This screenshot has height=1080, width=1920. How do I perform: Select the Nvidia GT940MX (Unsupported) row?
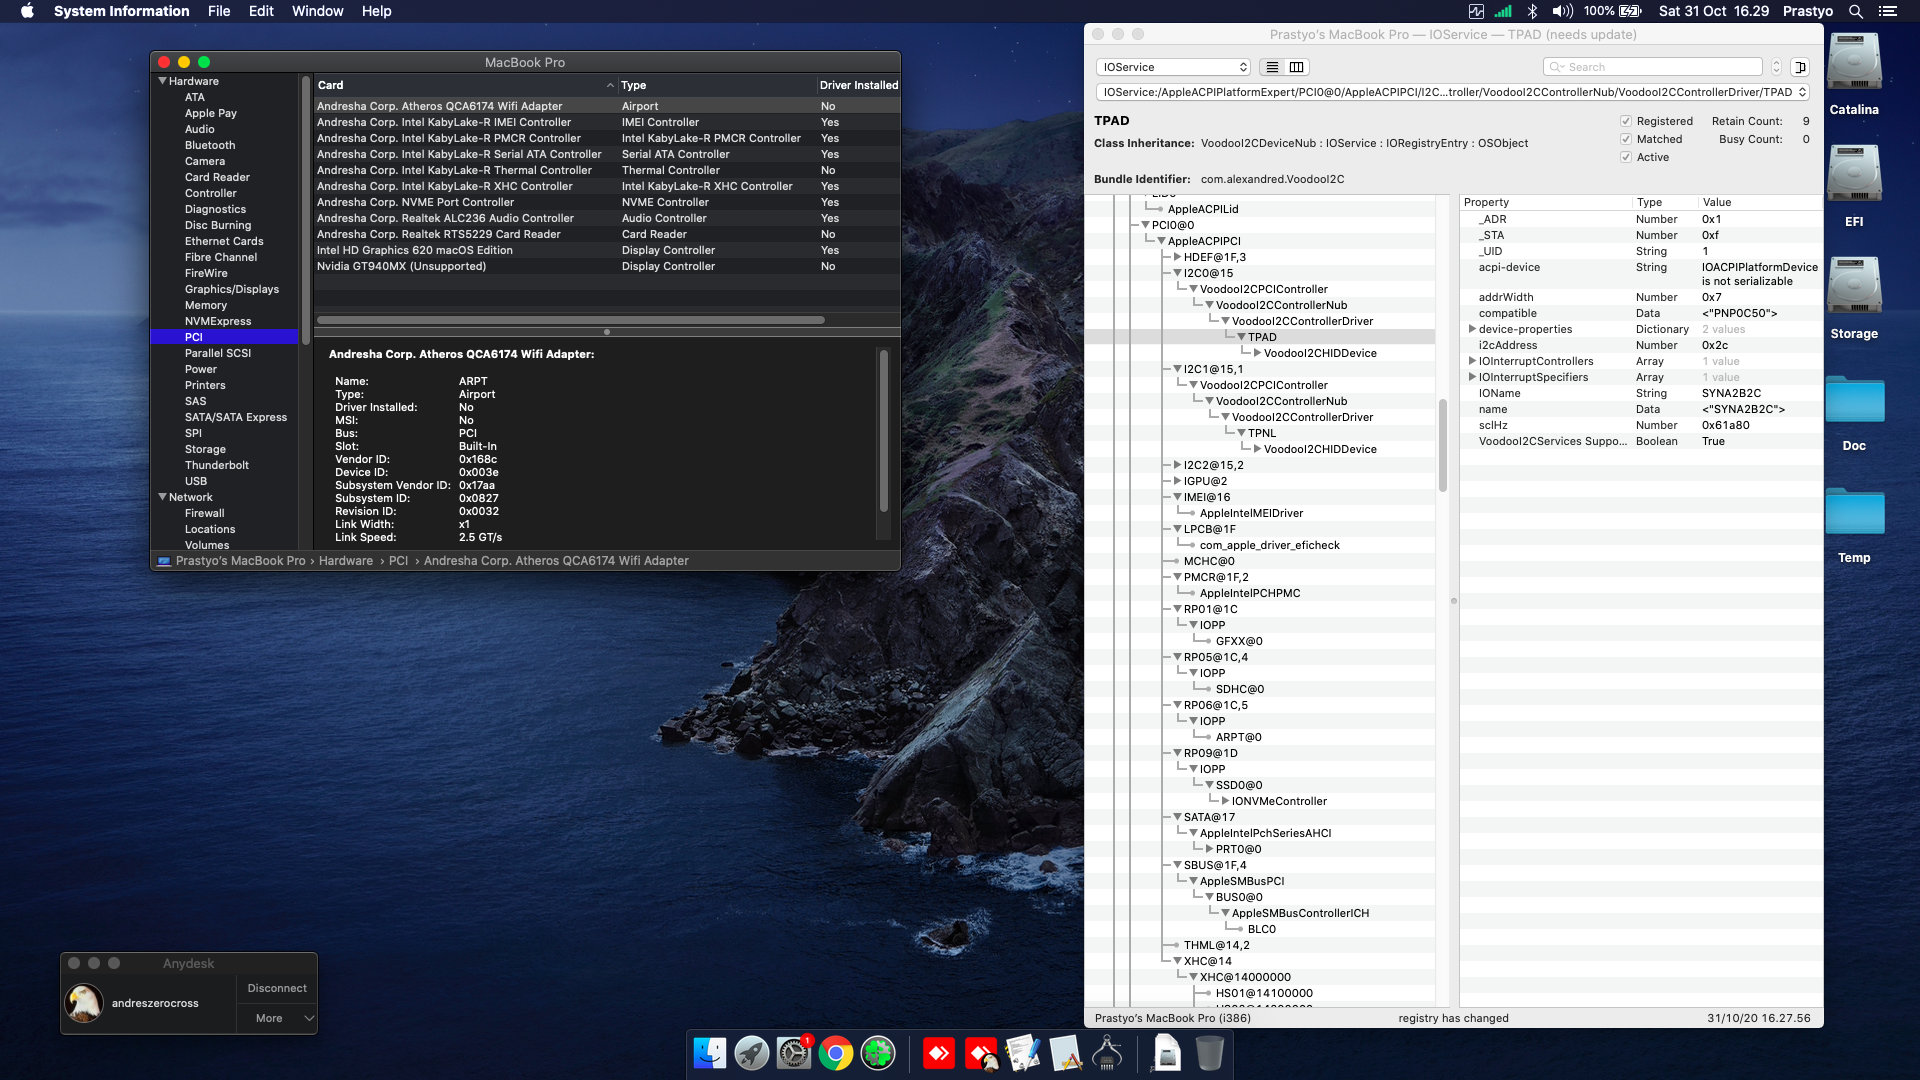click(607, 266)
